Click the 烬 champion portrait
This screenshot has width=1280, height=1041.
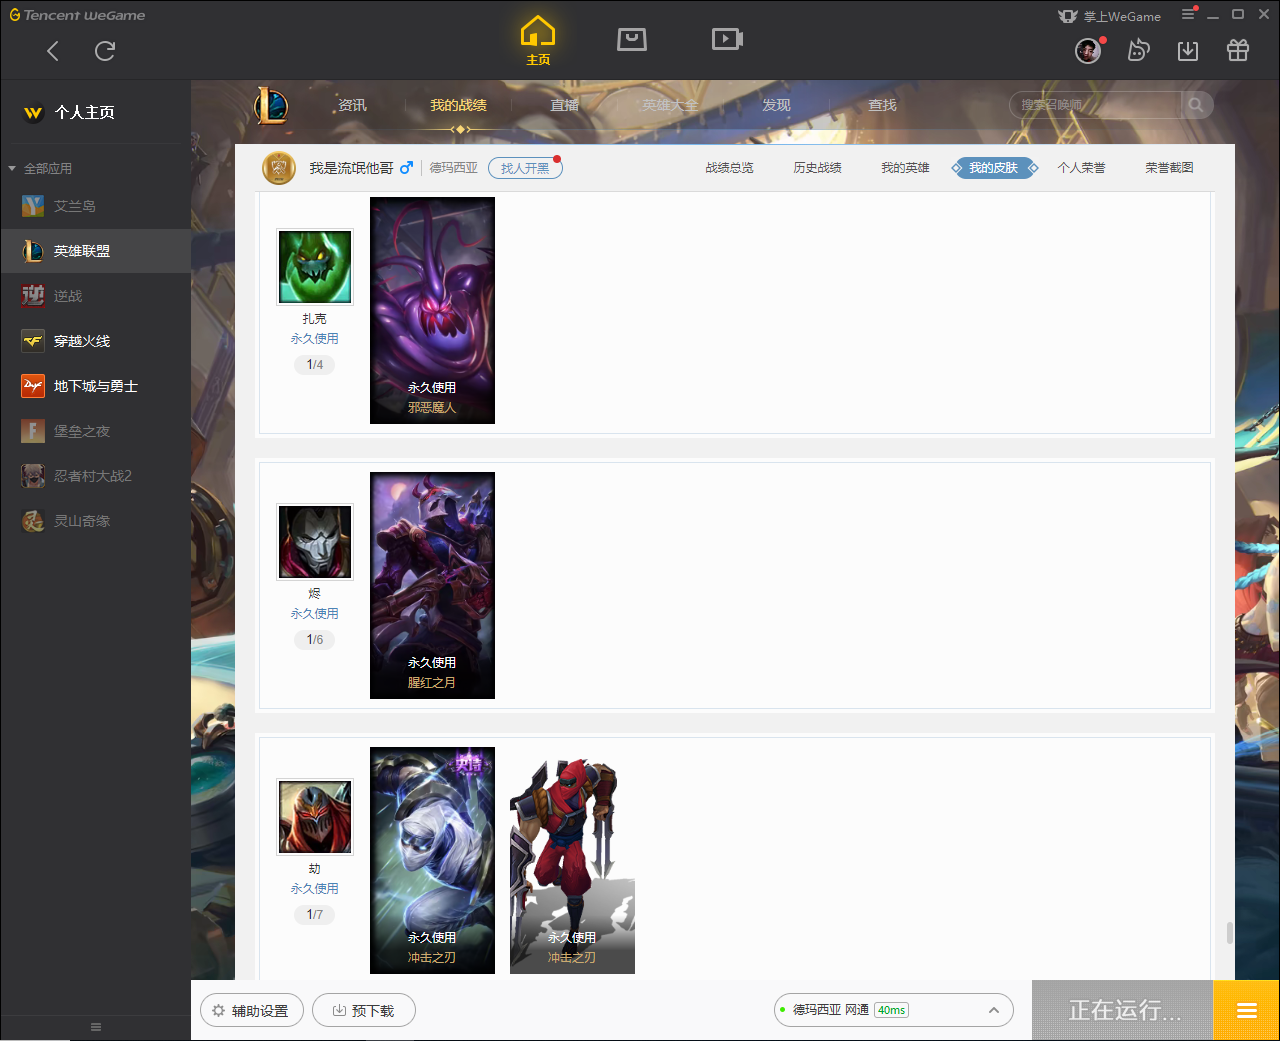(x=315, y=542)
